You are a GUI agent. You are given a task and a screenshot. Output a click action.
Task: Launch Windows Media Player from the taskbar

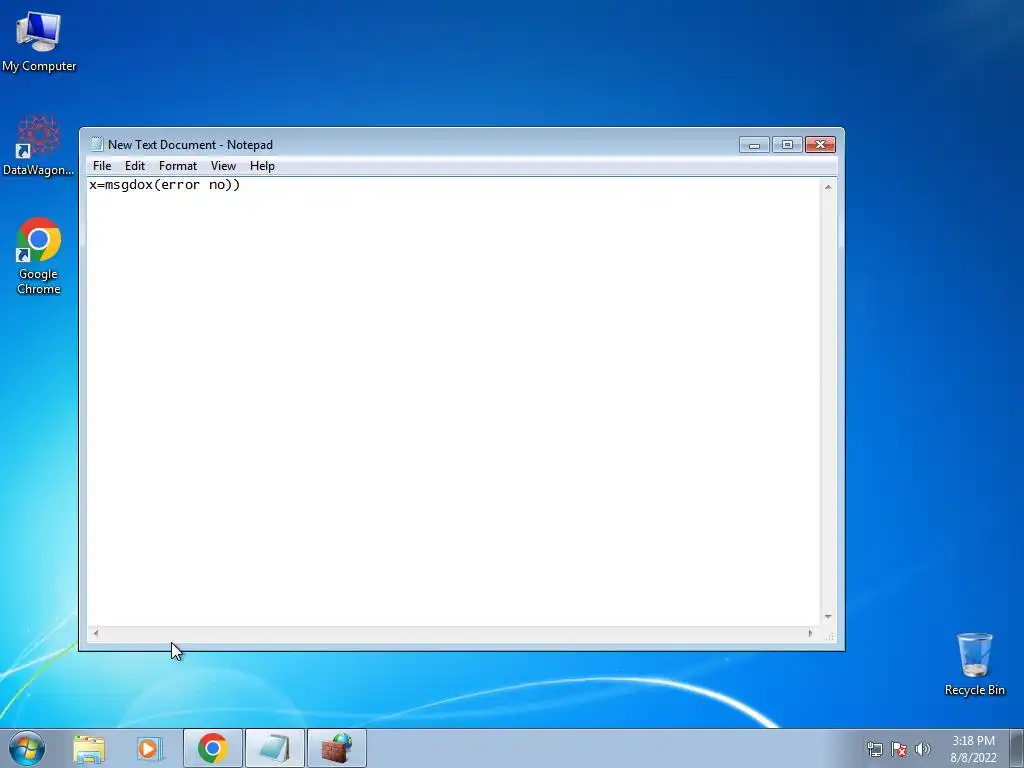150,749
